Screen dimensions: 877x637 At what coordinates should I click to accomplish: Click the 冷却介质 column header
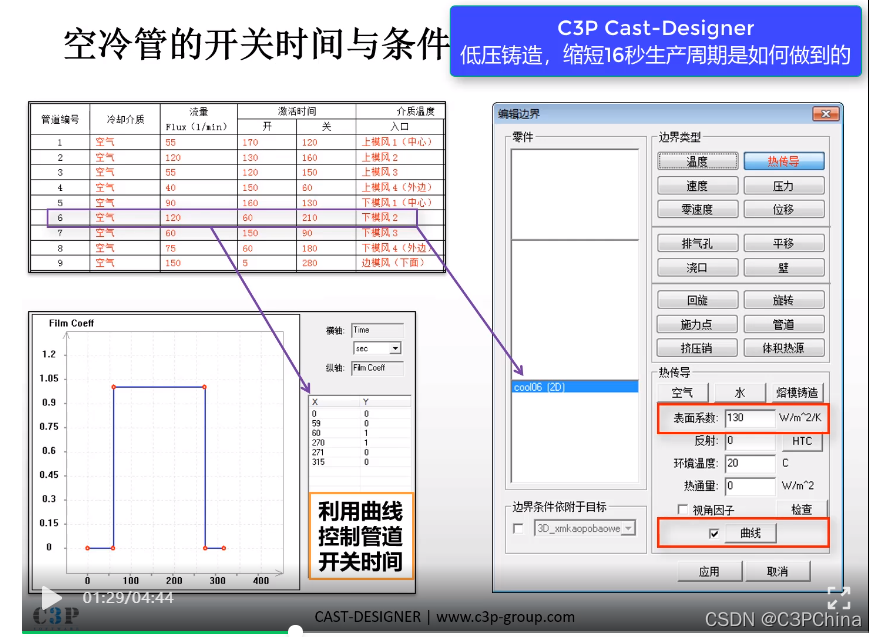point(125,119)
